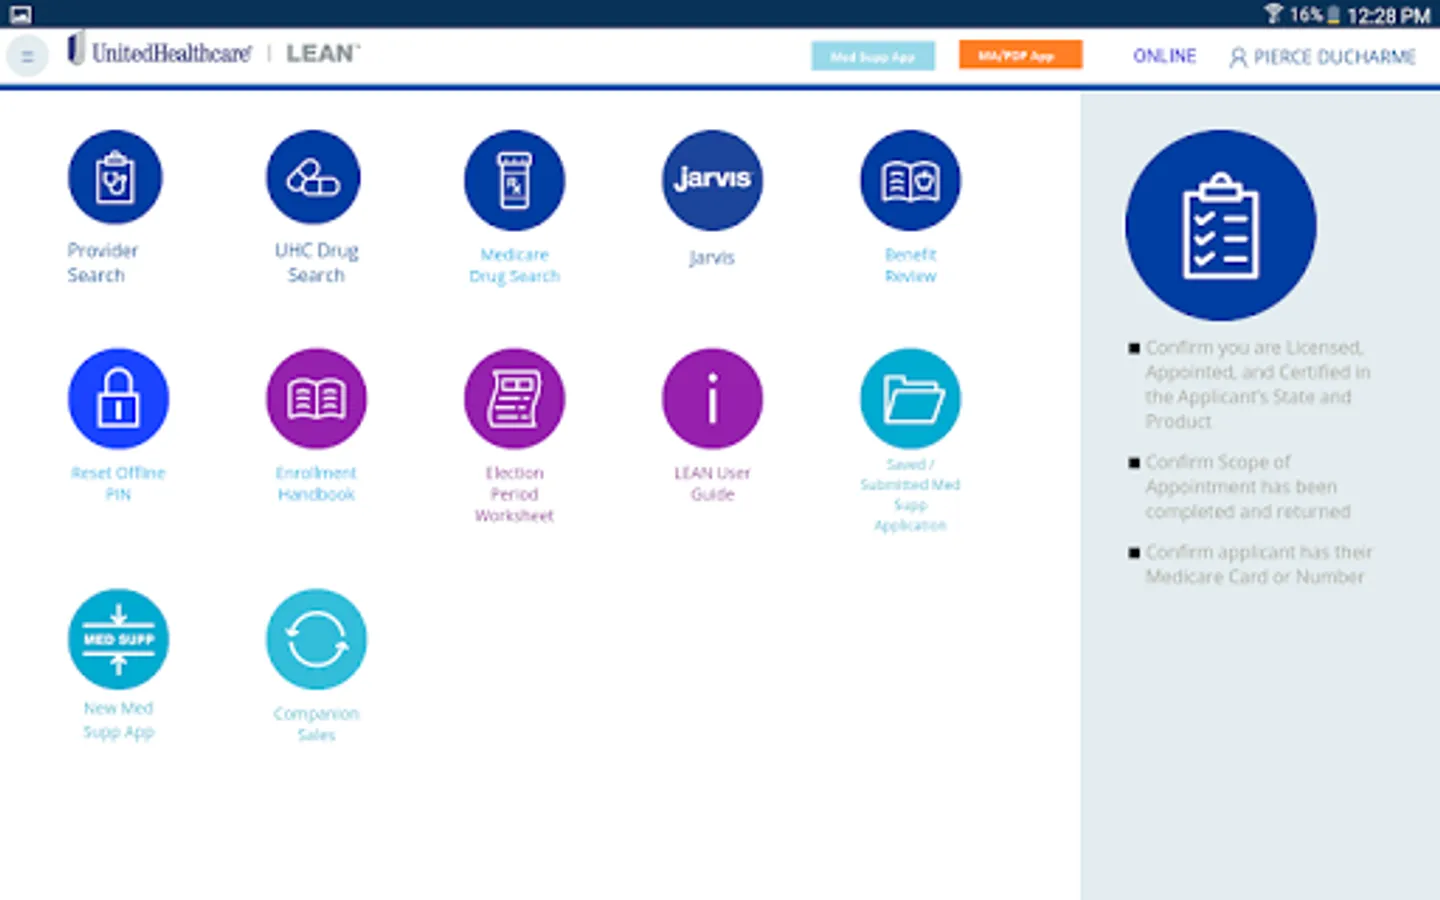Check the battery status icon
Screen dimensions: 1440x900
[1333, 15]
